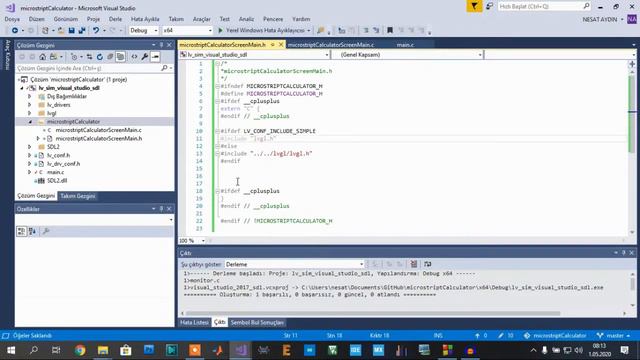The image size is (640, 360).
Task: Open the Proje menu
Action: click(x=93, y=19)
